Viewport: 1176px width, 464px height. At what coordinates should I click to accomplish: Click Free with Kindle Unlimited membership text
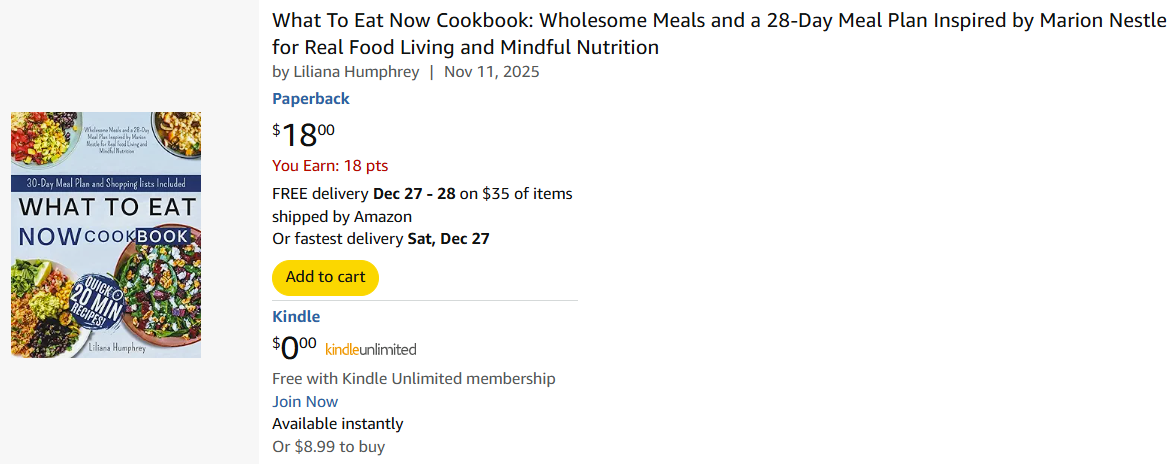(413, 379)
